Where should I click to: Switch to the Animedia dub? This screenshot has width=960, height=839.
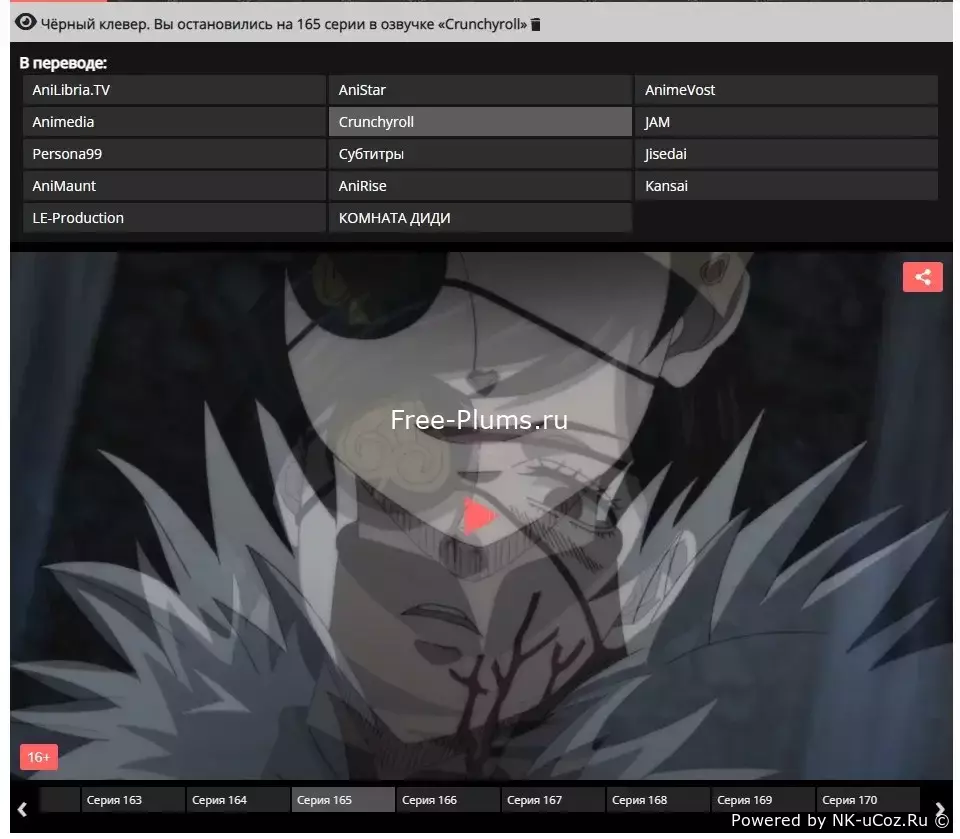click(x=174, y=122)
